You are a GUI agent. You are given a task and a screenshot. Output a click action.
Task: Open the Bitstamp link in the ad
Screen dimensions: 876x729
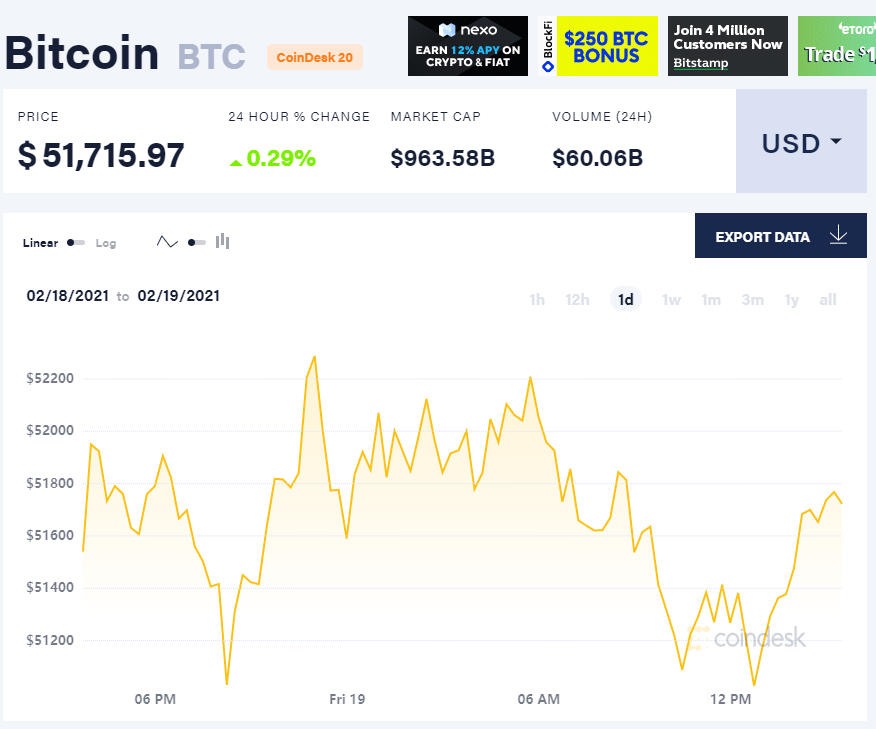pos(700,63)
